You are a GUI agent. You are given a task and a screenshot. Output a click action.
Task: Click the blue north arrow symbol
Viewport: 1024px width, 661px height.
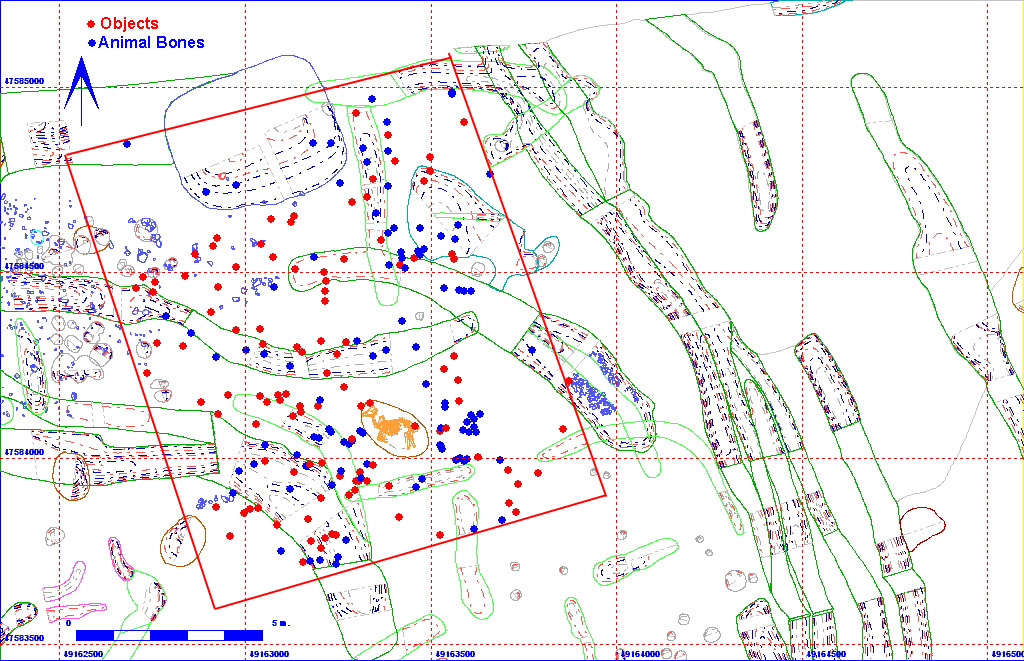[81, 87]
